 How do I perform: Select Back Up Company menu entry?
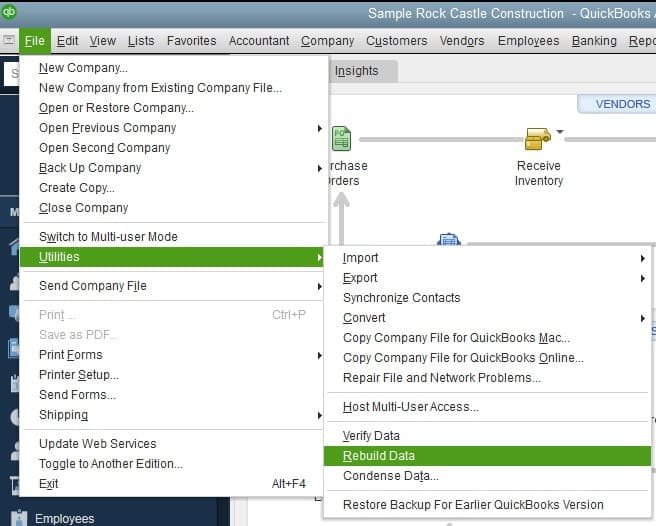[x=90, y=168]
